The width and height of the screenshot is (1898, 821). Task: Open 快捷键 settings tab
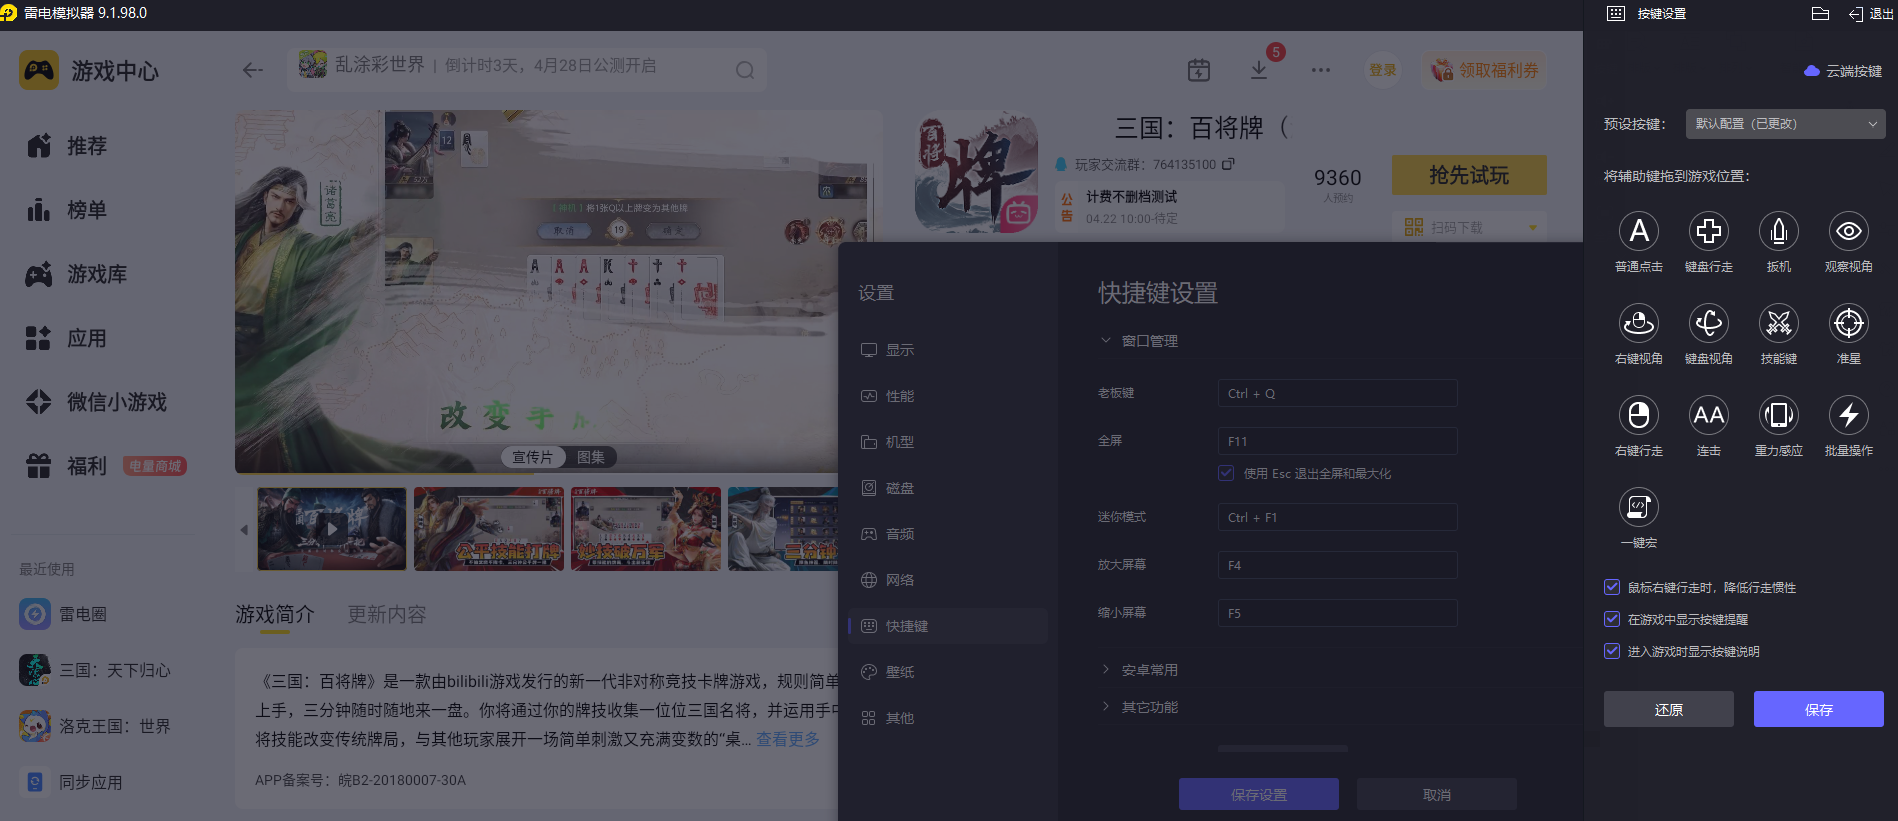946,626
